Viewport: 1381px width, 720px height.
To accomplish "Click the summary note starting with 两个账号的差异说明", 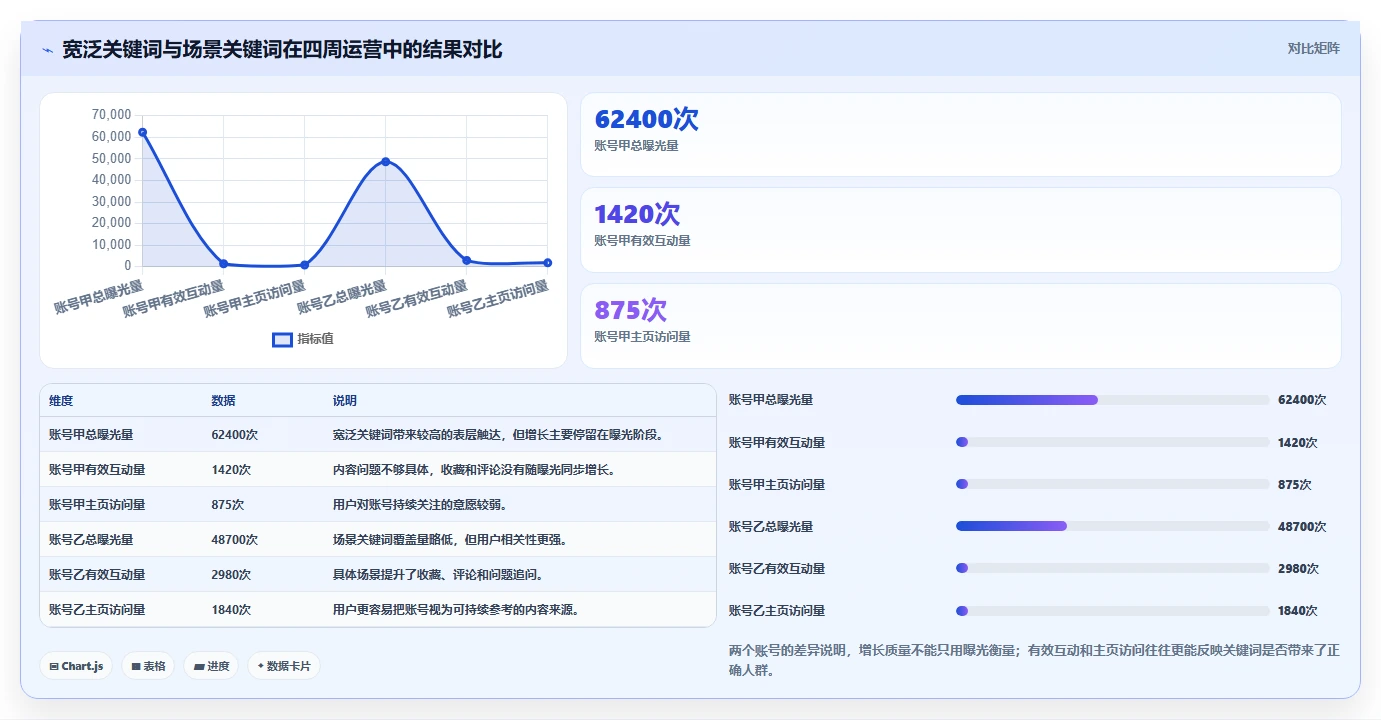I will pyautogui.click(x=1034, y=660).
